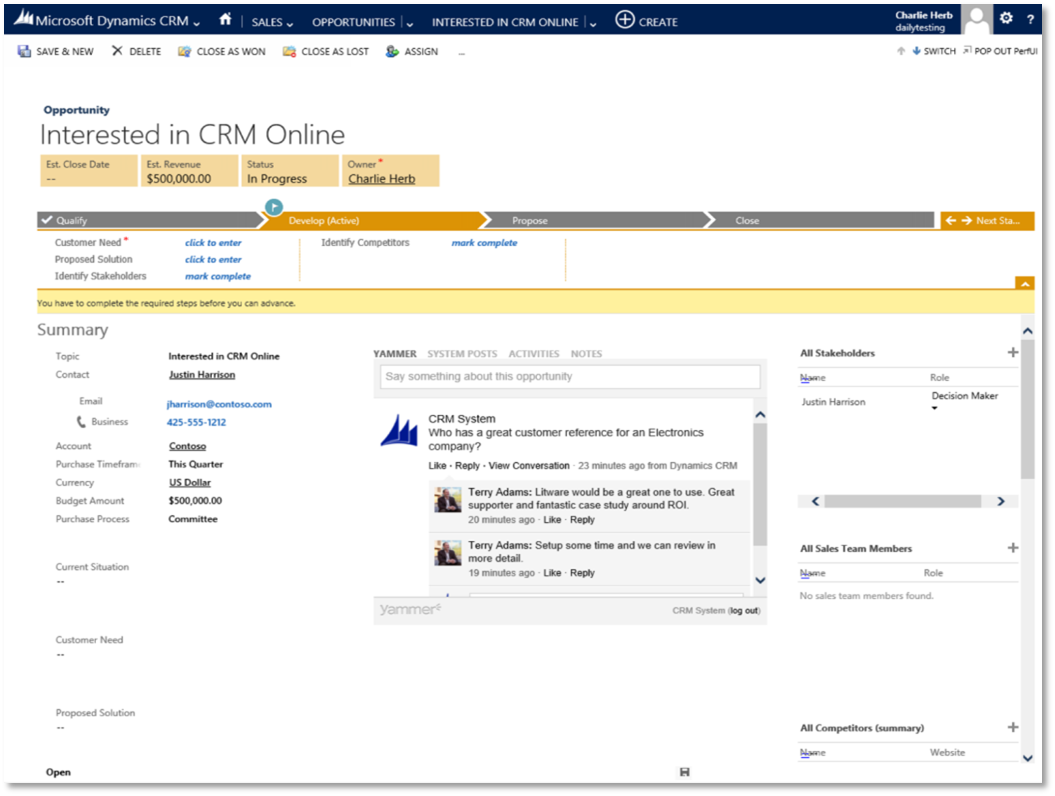1055x796 pixels.
Task: Log out of Yammer
Action: click(x=744, y=610)
